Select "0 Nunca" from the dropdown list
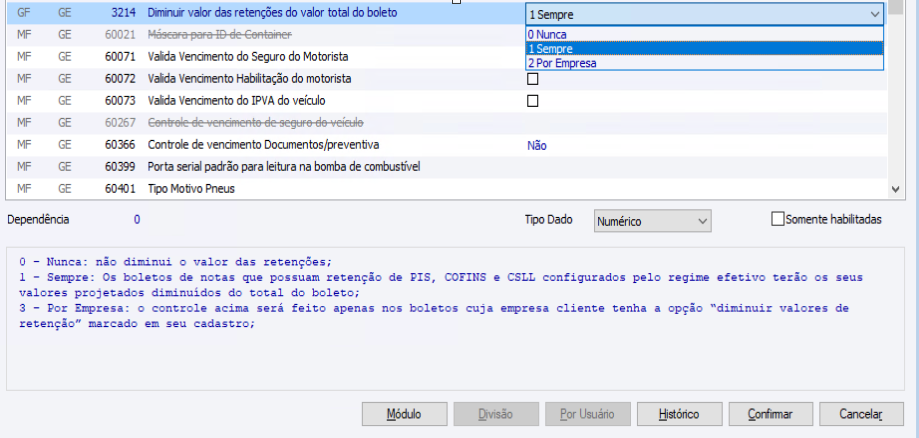Image resolution: width=919 pixels, height=438 pixels. (x=553, y=33)
